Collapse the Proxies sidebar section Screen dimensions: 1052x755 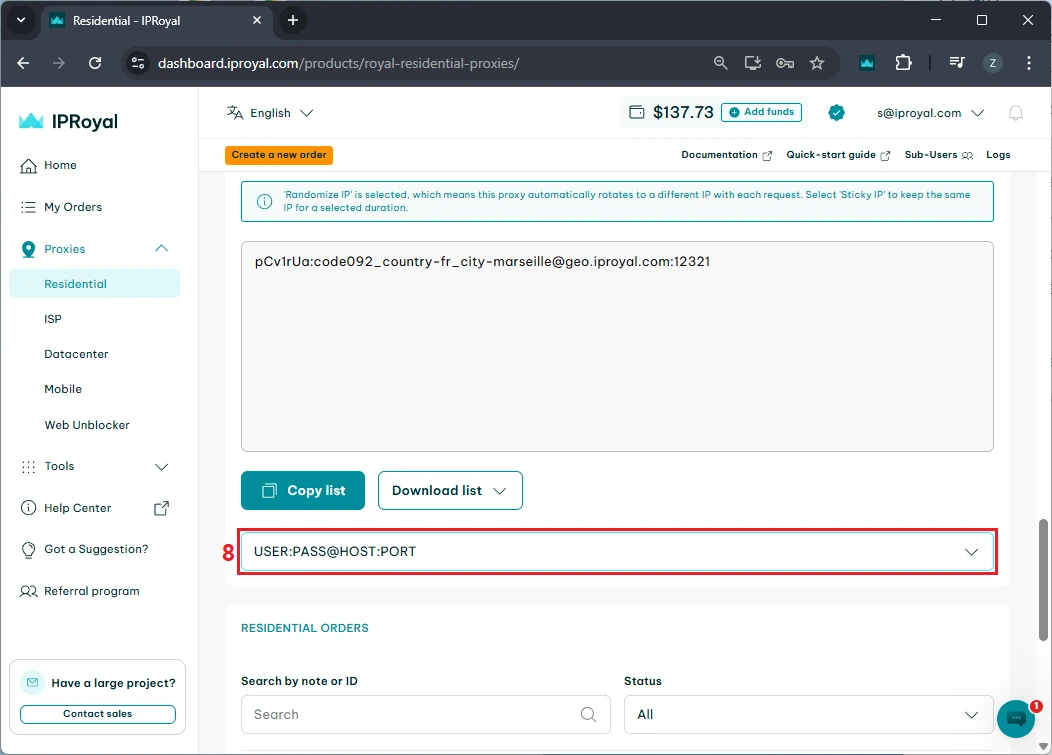(x=161, y=249)
